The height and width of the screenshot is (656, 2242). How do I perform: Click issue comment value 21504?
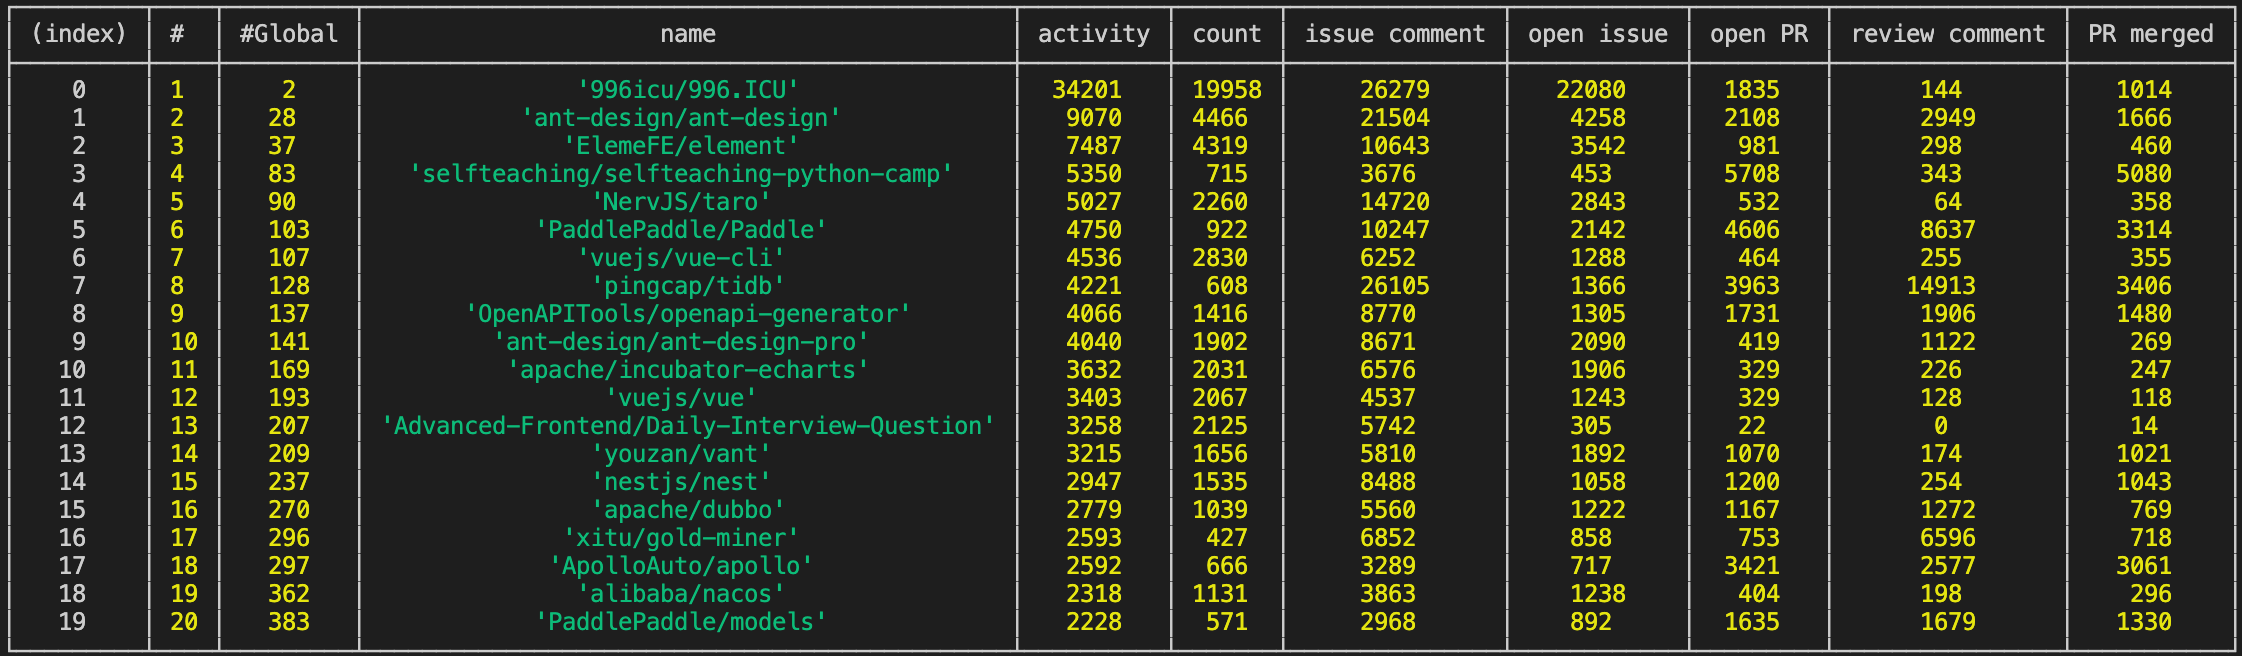click(1394, 118)
